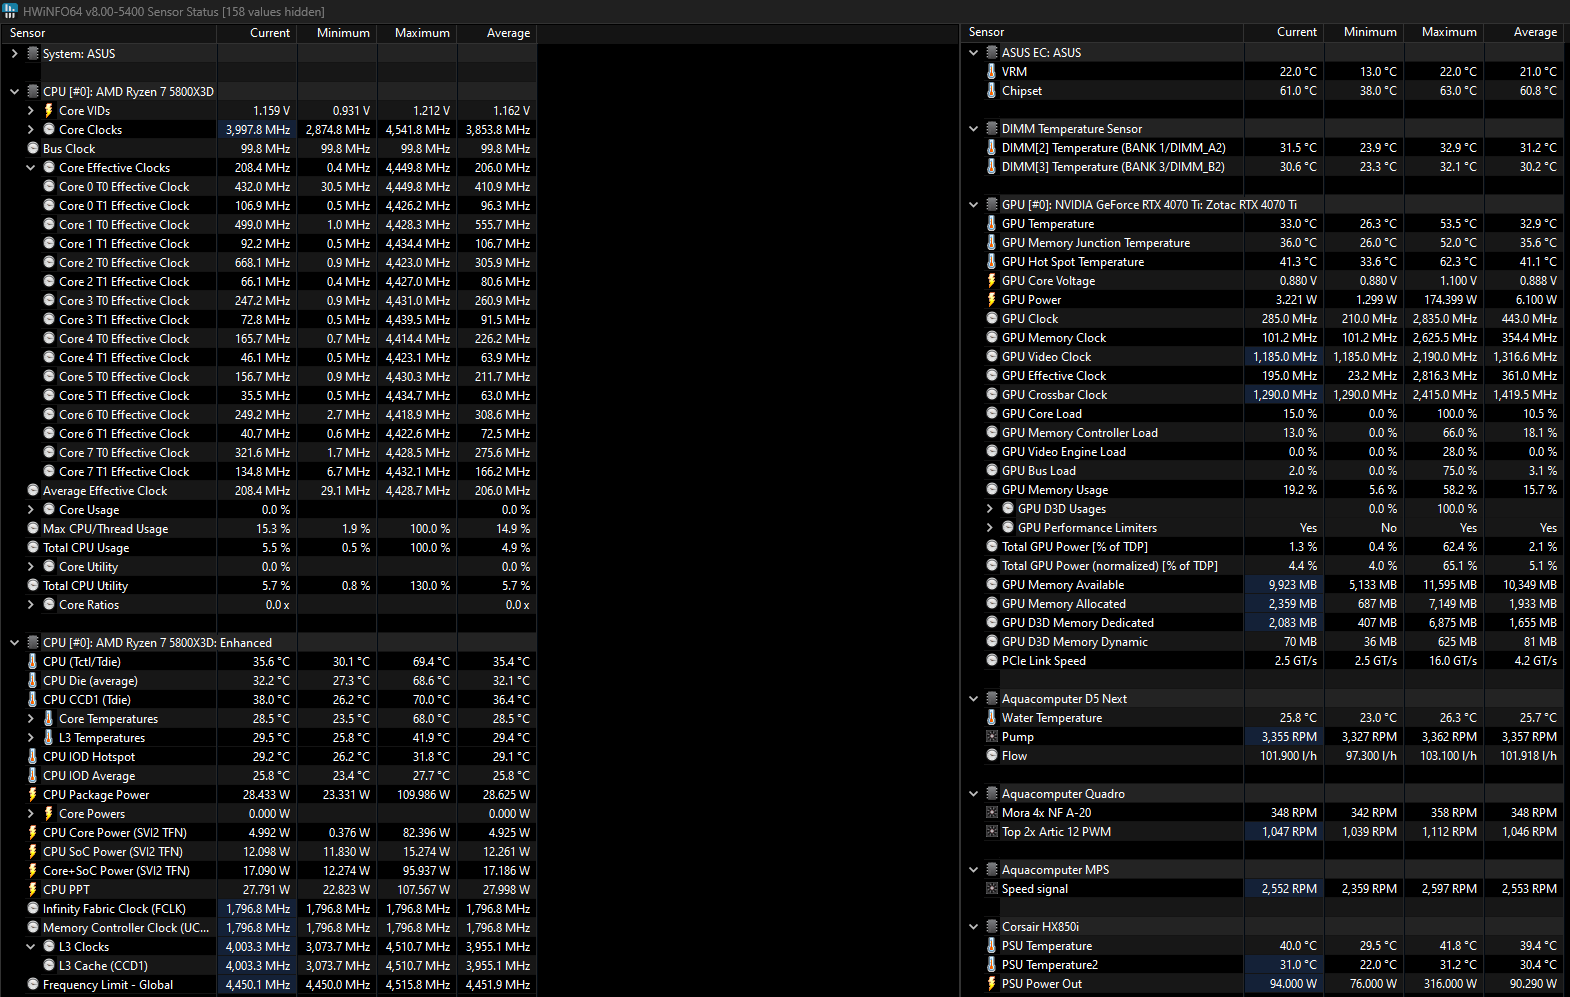
Task: Collapse the L3 Clocks row
Action: point(30,946)
